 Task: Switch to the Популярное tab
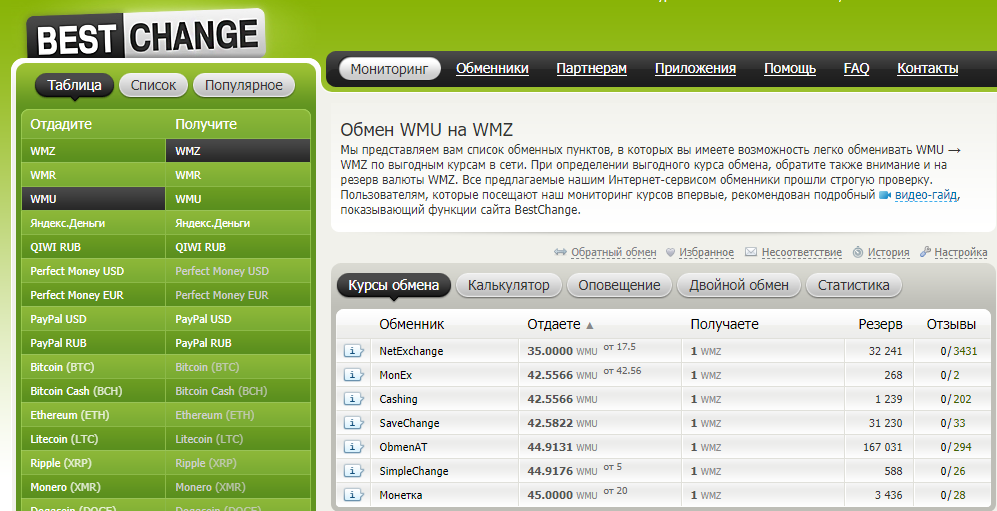coord(244,85)
